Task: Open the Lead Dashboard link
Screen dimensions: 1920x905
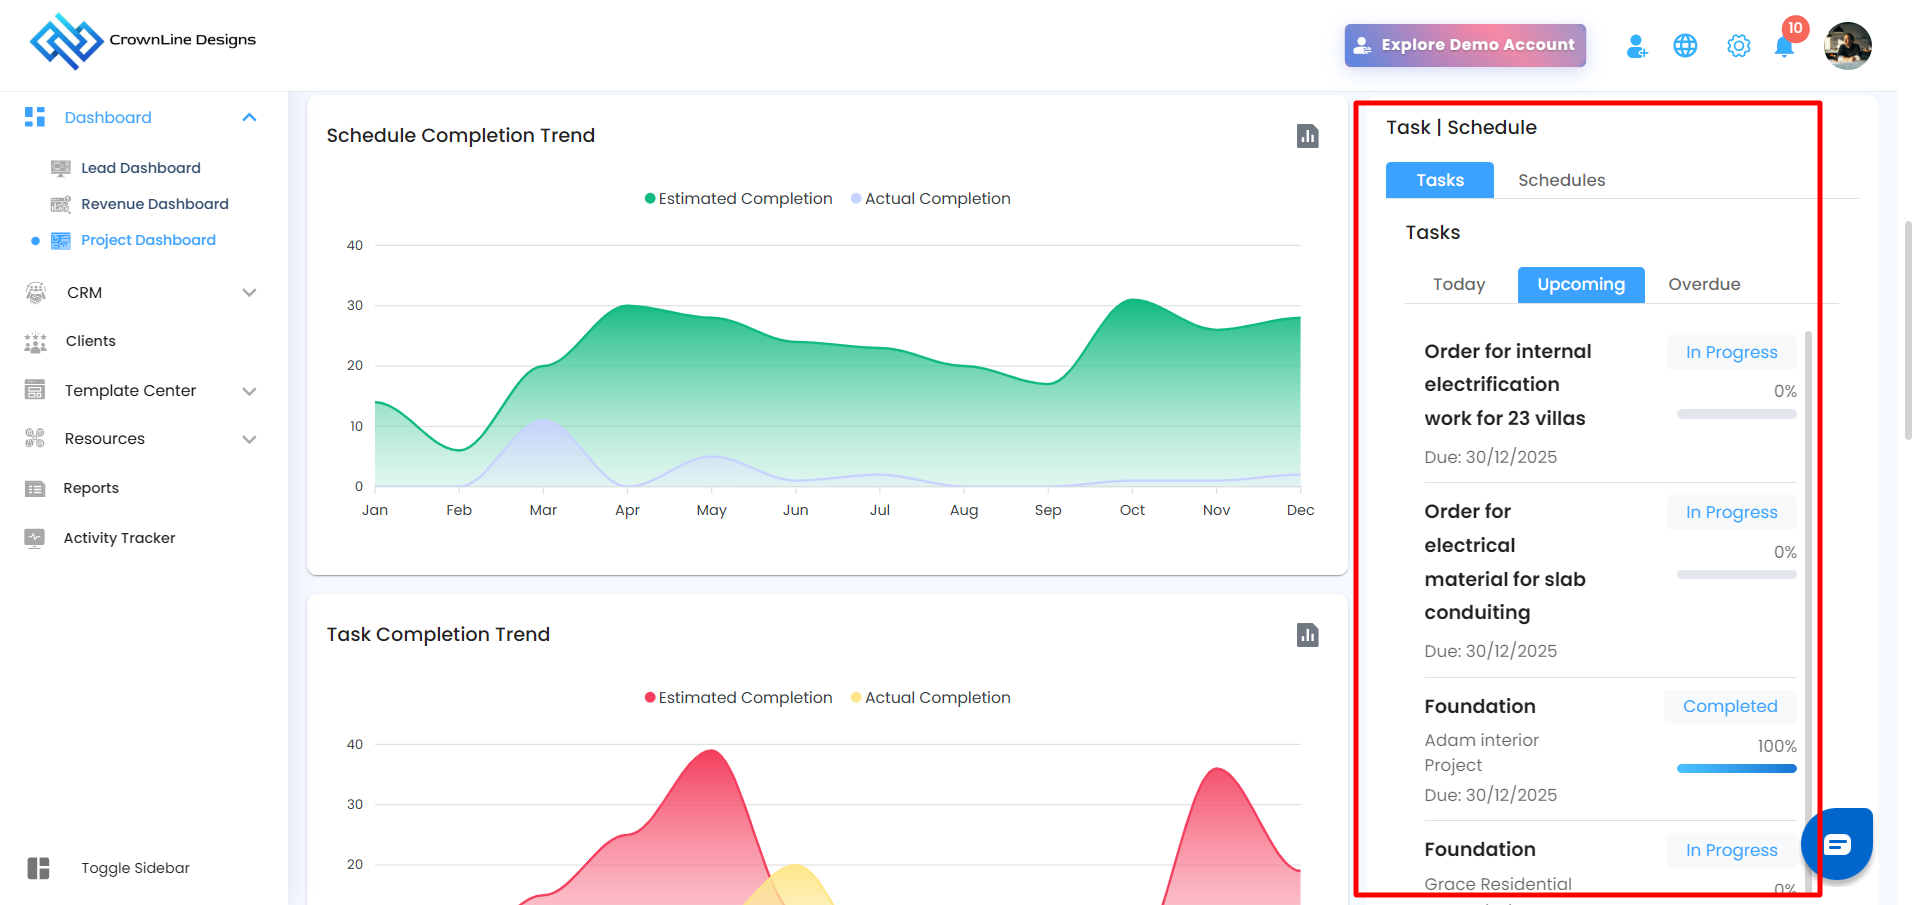Action: click(x=140, y=168)
